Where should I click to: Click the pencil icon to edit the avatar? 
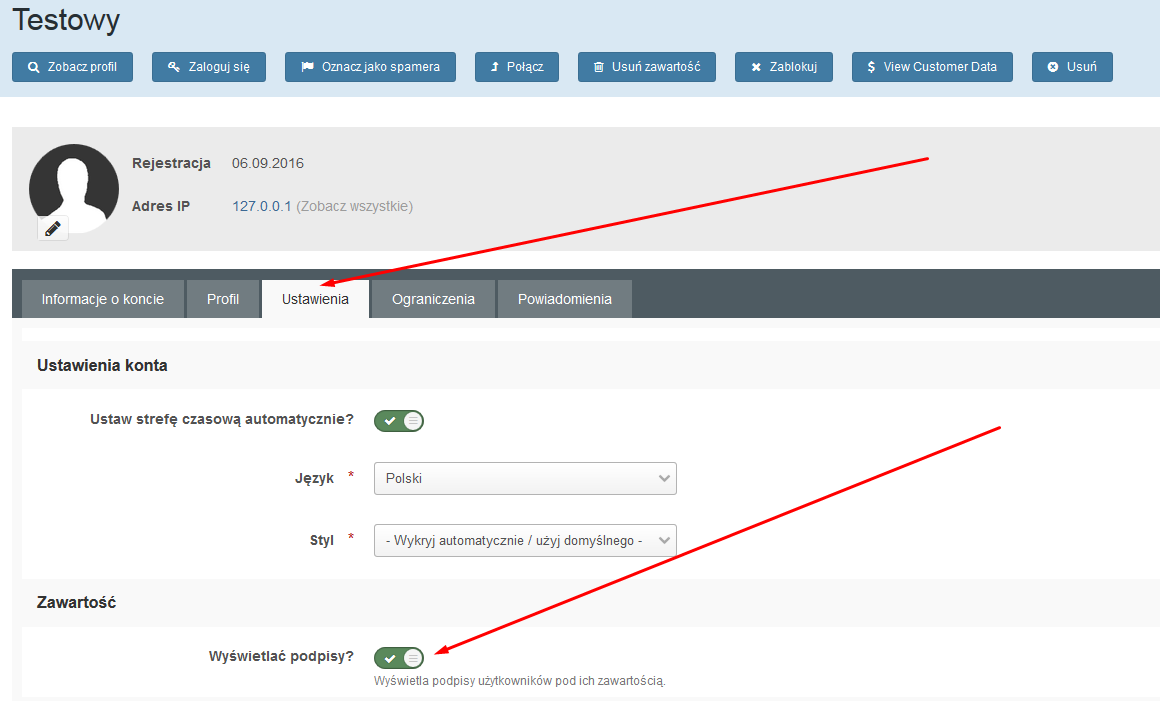click(x=53, y=228)
